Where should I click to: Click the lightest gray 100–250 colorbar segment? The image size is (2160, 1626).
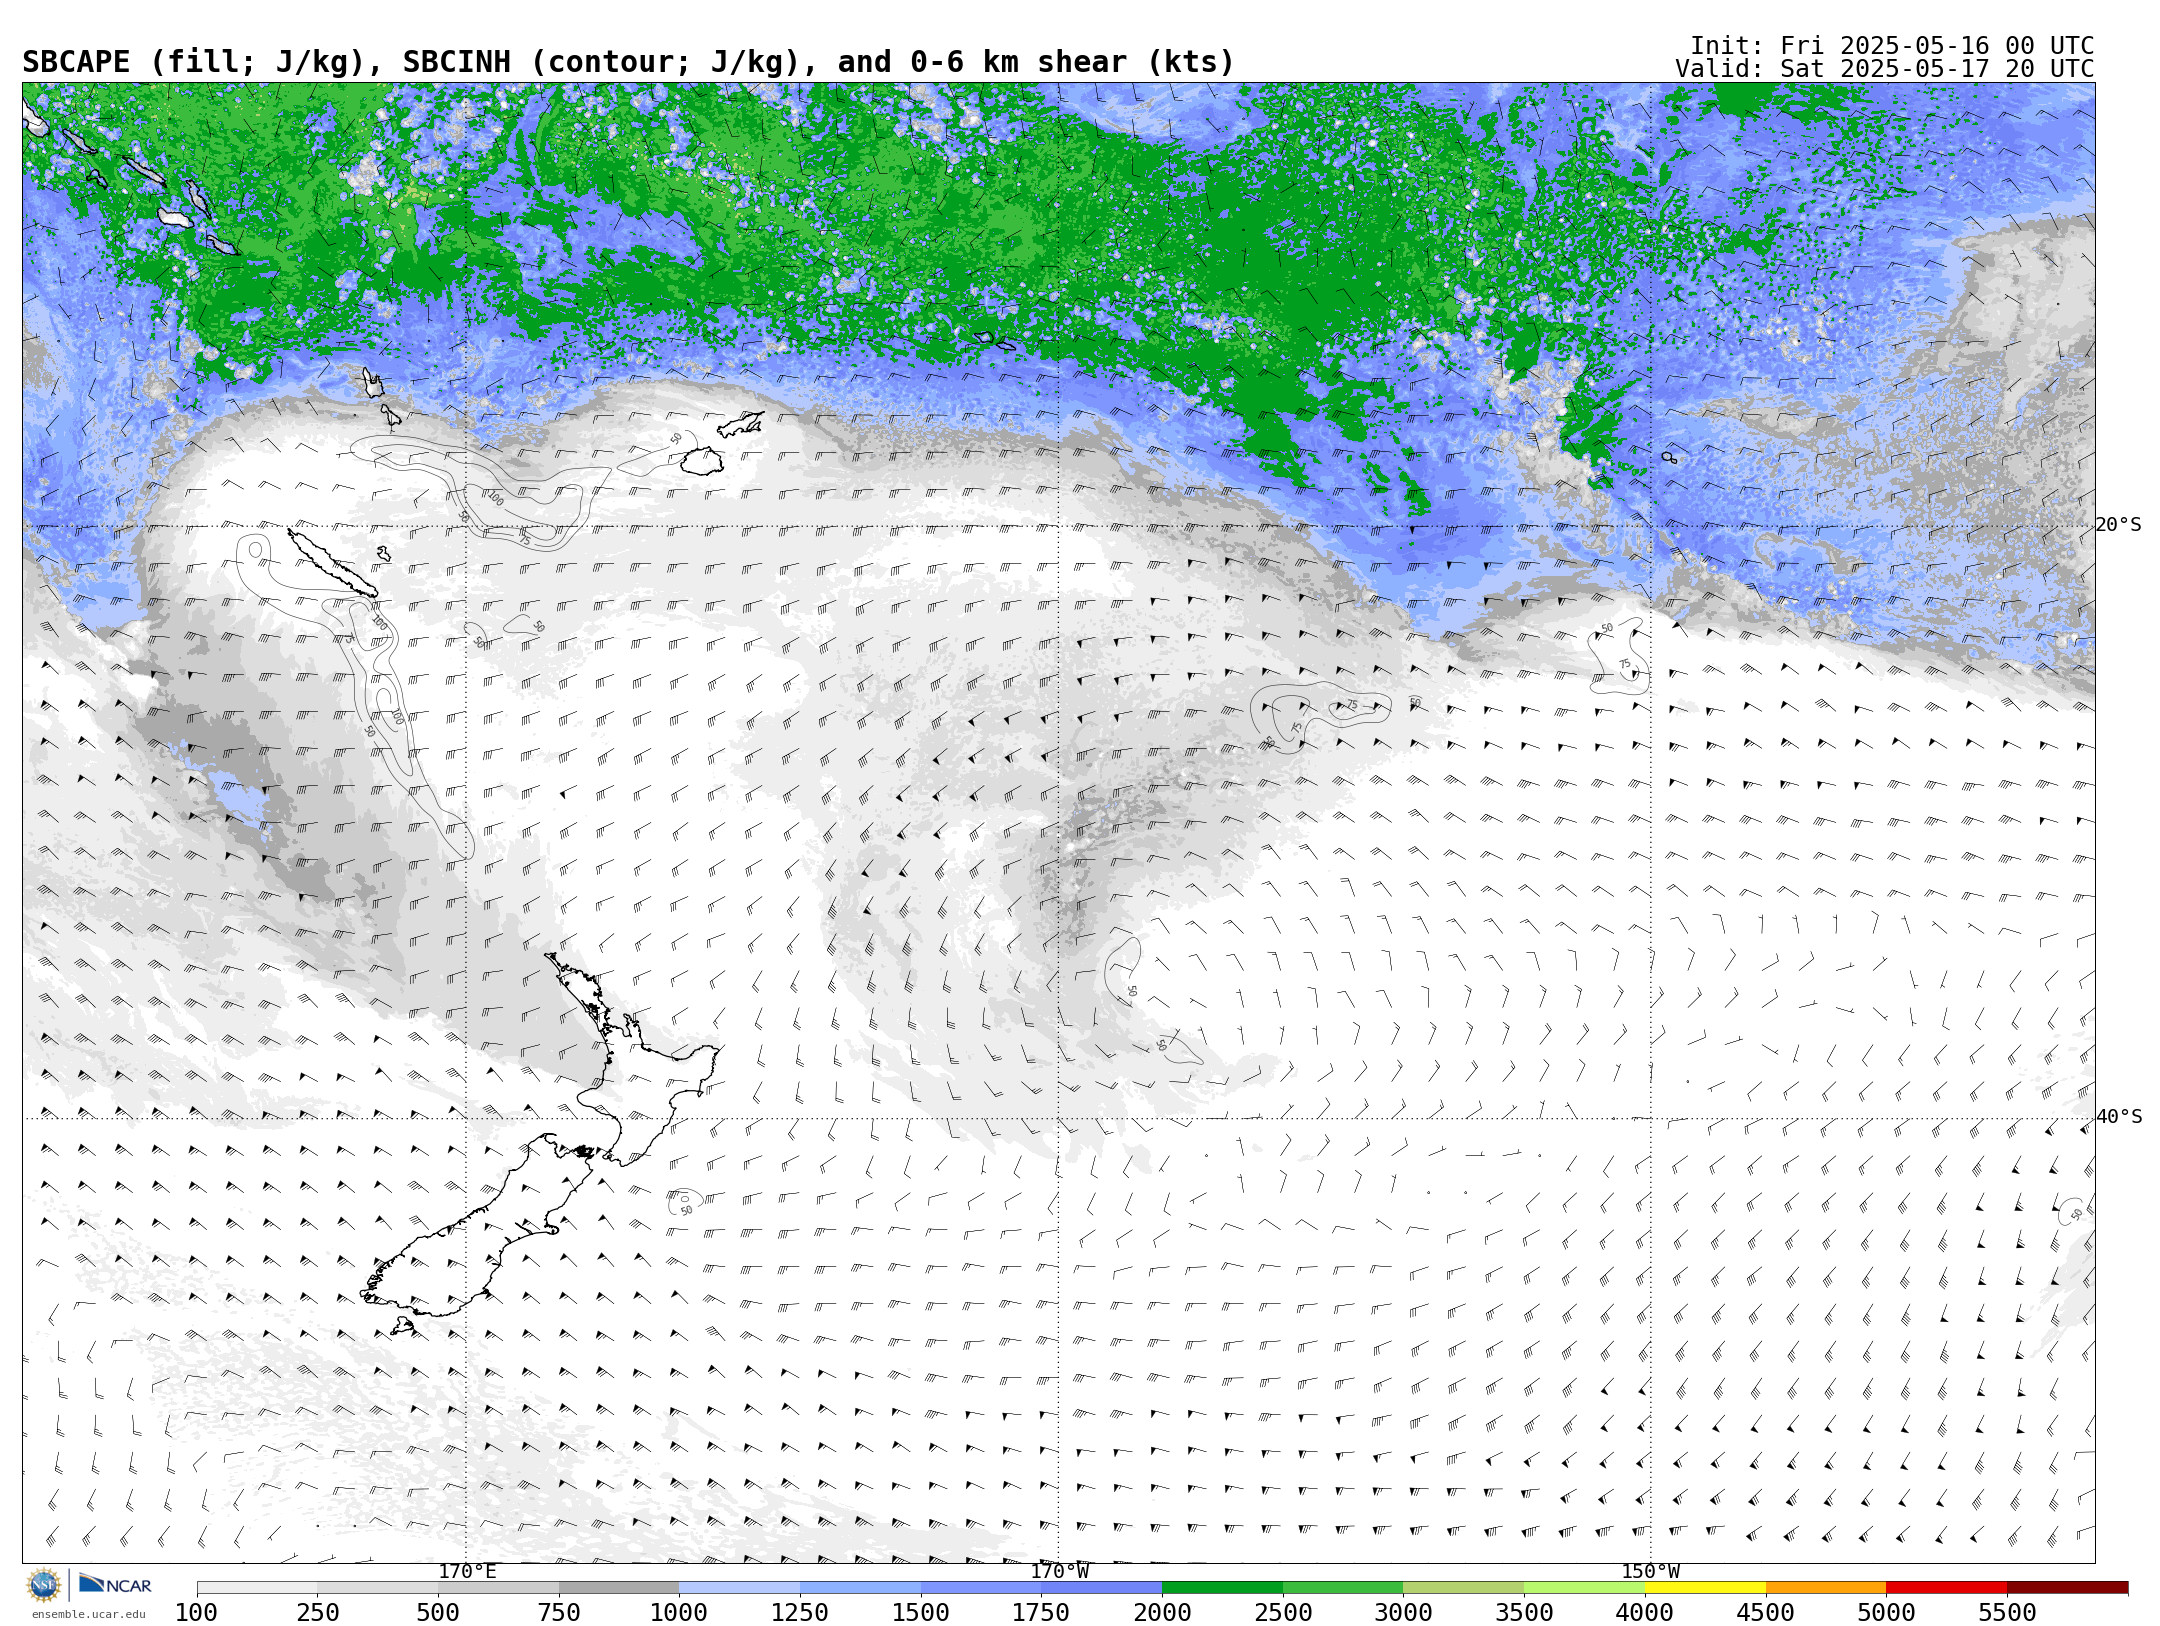click(x=257, y=1588)
